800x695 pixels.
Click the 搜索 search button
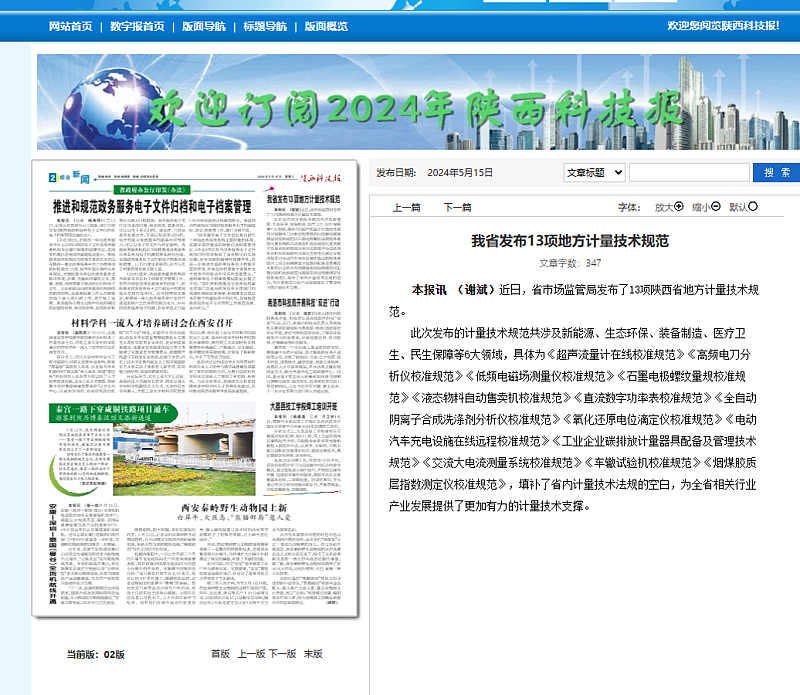point(777,172)
